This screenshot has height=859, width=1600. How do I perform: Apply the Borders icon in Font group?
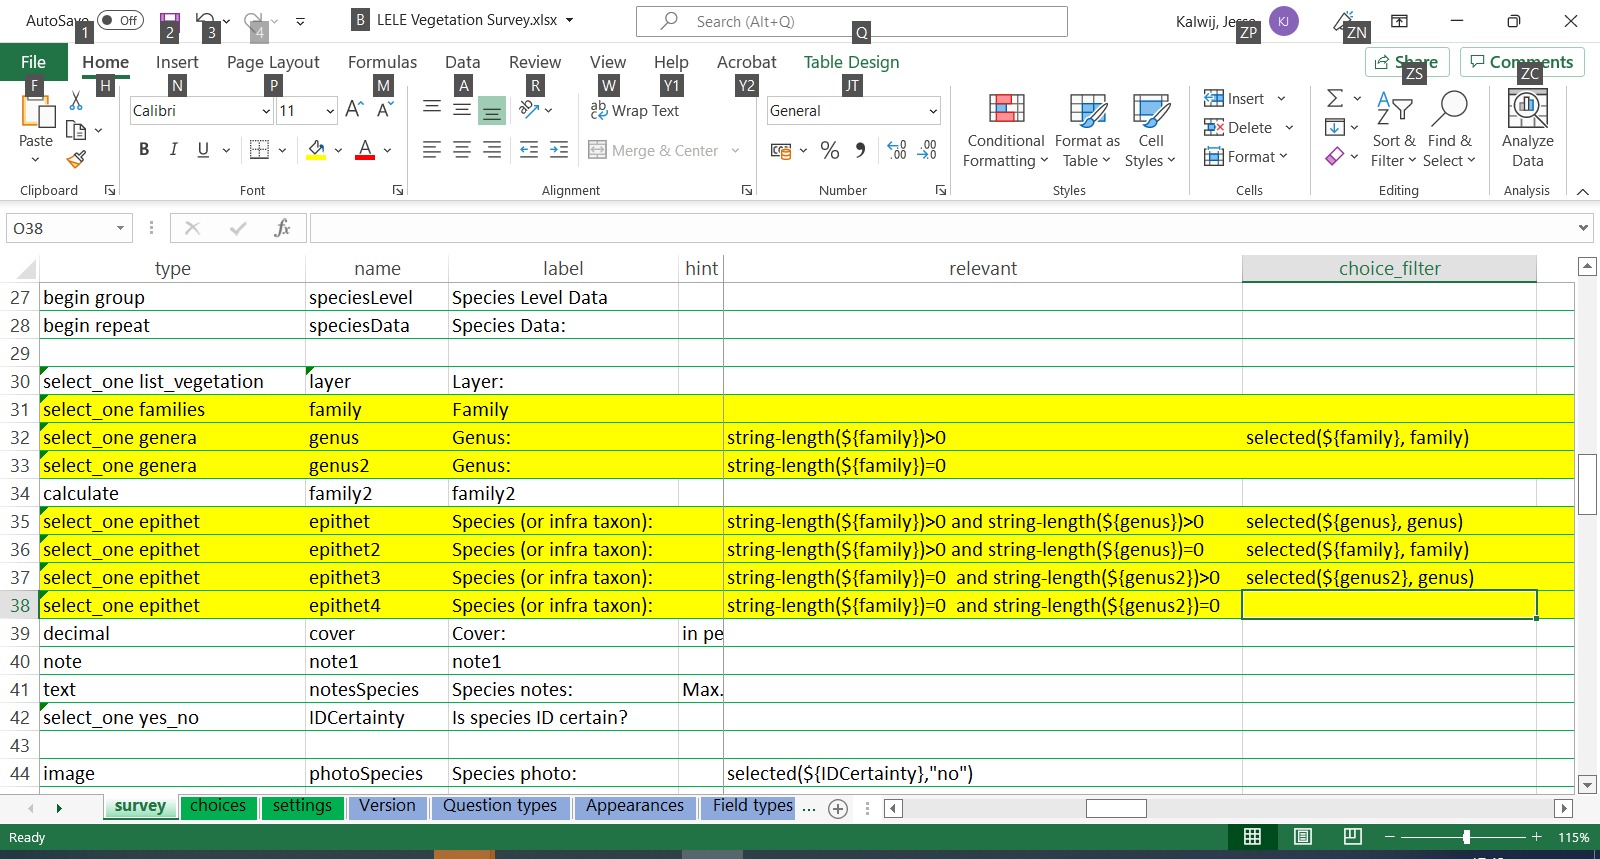pyautogui.click(x=259, y=150)
